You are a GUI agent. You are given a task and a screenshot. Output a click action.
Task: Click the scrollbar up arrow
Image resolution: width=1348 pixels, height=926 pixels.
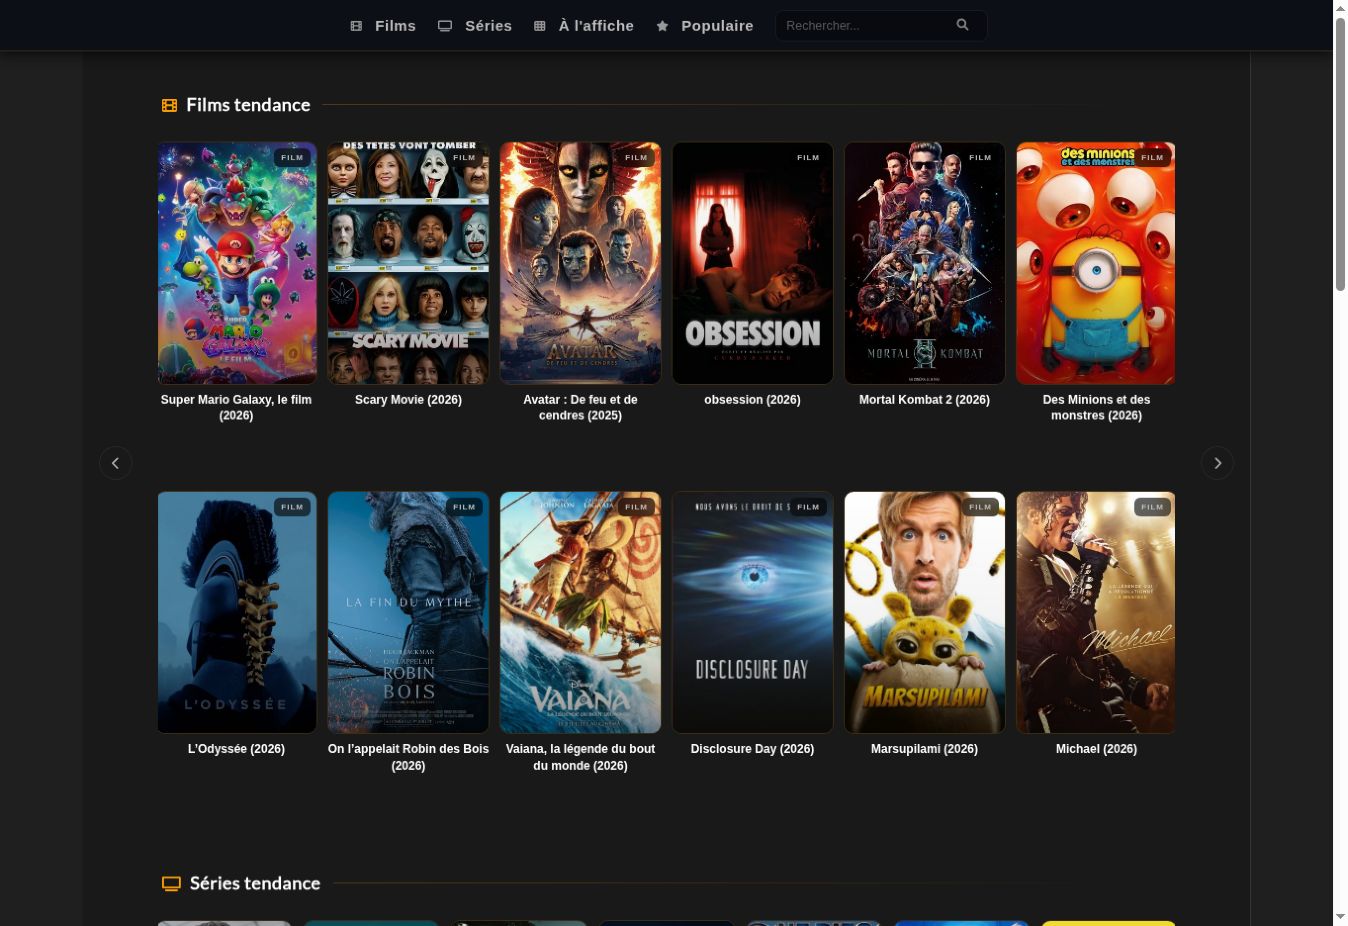1341,8
